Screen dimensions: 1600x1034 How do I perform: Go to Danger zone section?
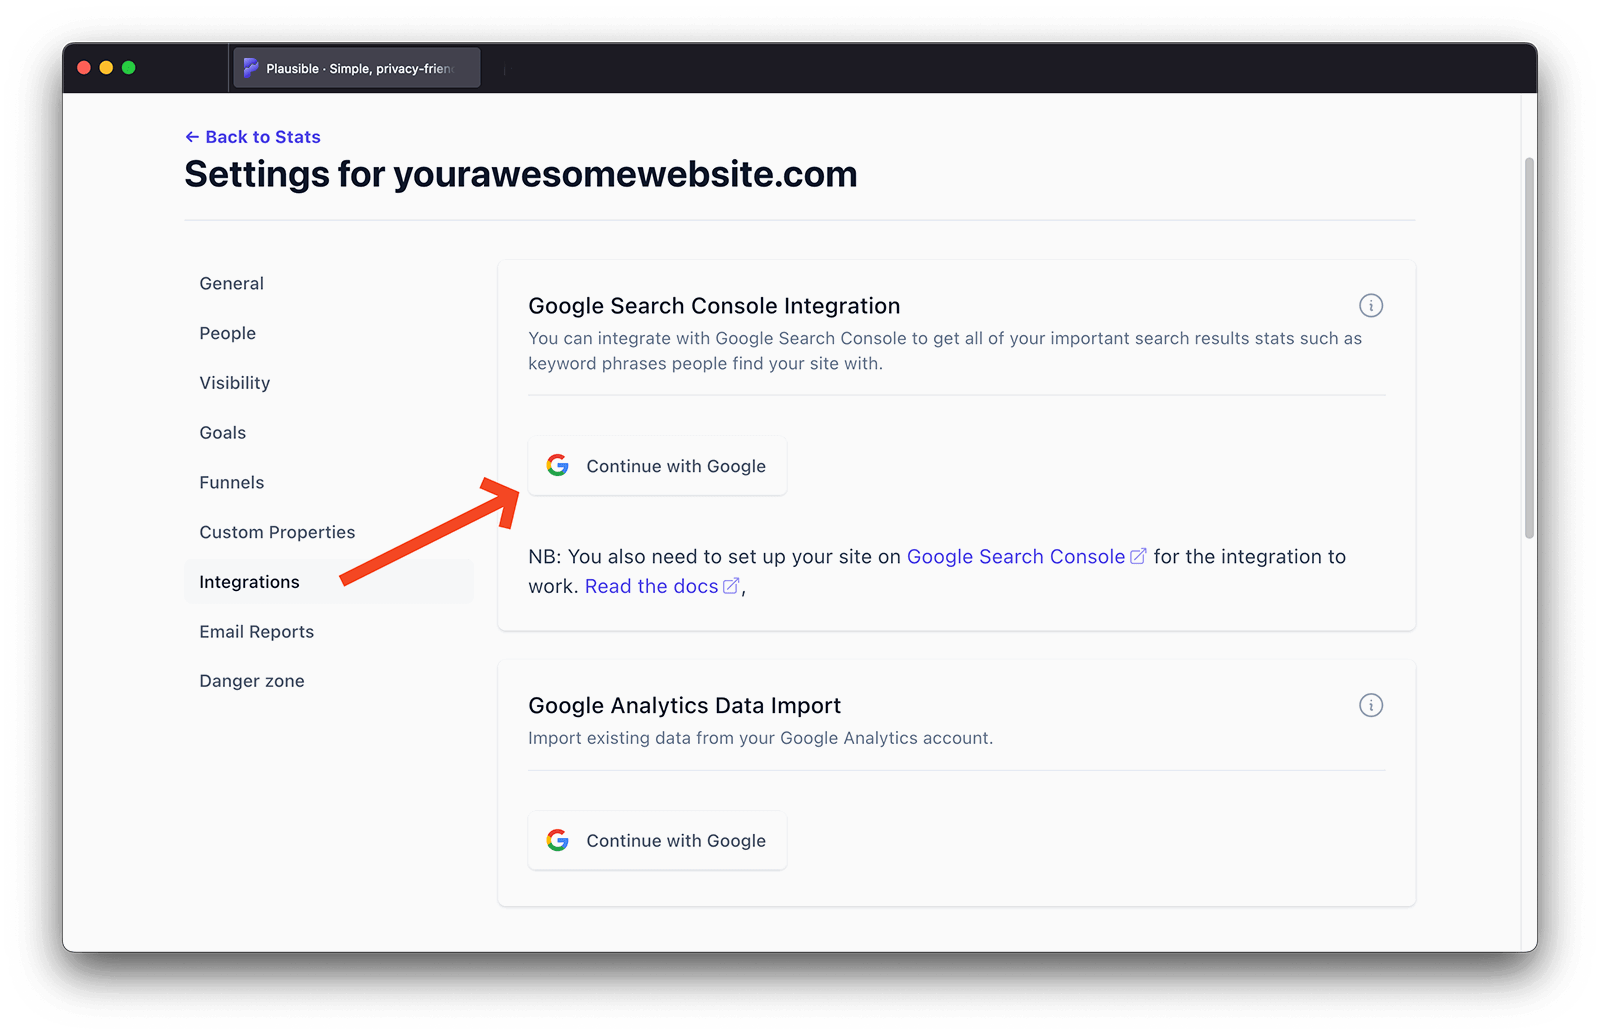(251, 682)
